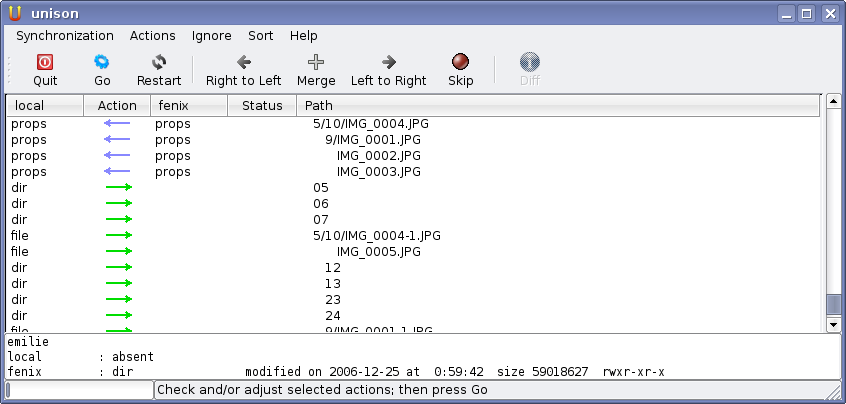Click the green arrow for 5/10/IMG_0004-1.JPG

[x=119, y=235]
